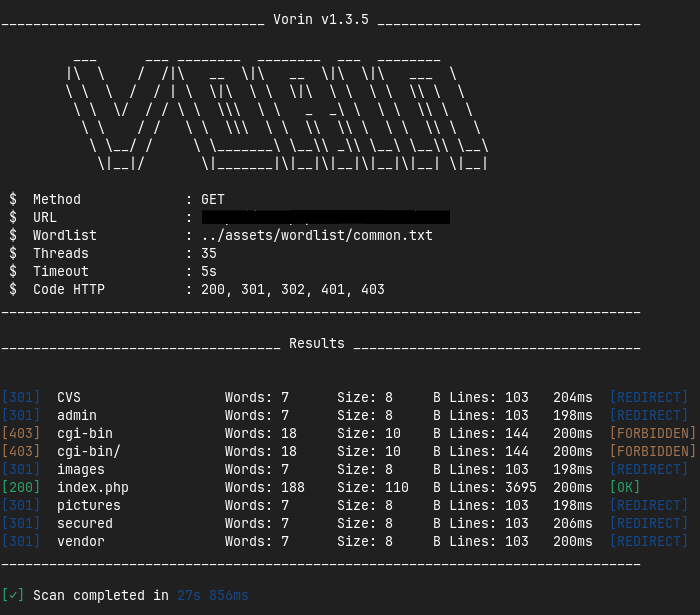Click the 'GET' method value
700x615 pixels.
tap(212, 199)
